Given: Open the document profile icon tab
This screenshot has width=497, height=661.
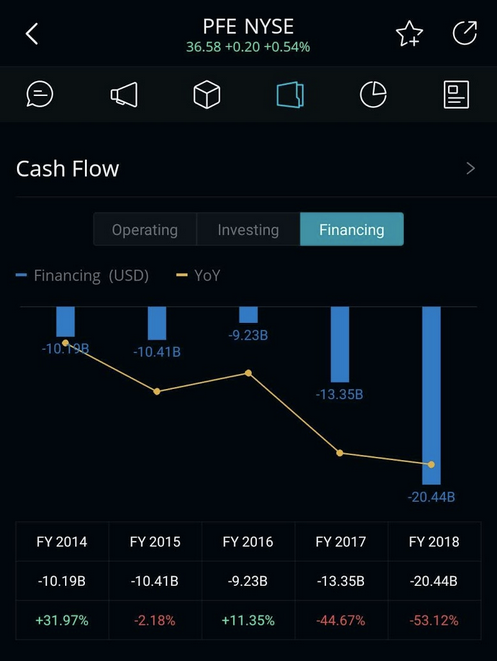Looking at the screenshot, I should point(456,94).
